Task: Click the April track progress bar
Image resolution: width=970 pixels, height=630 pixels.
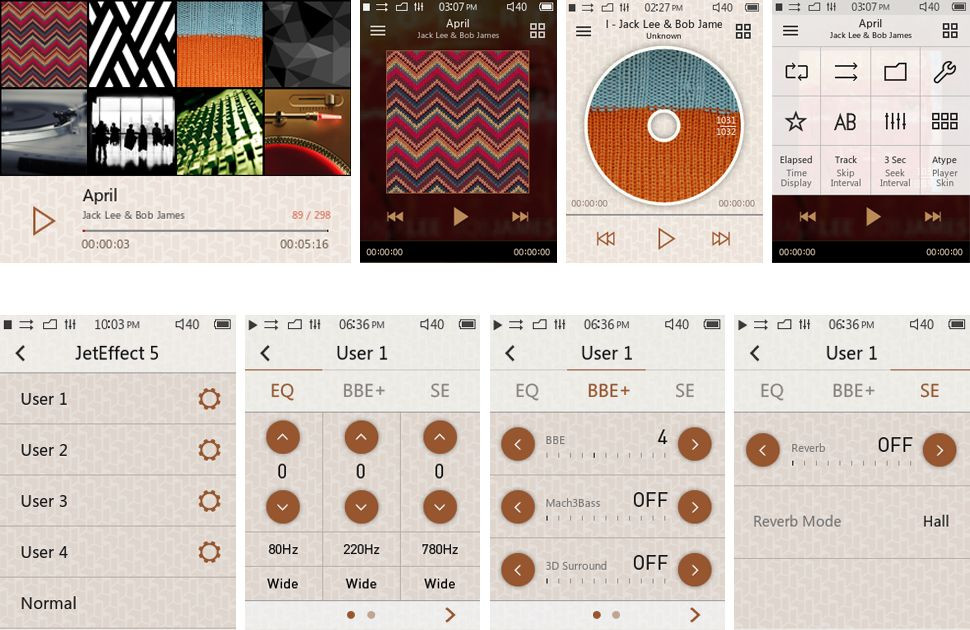Action: click(205, 230)
